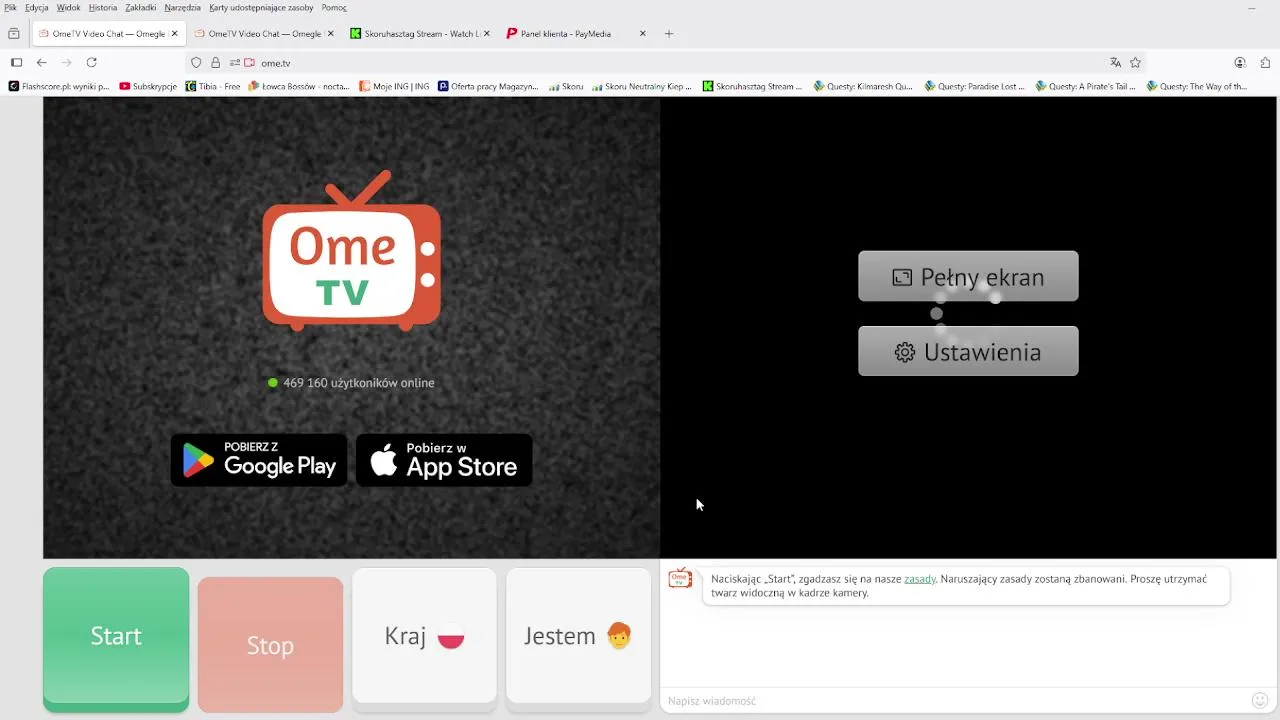
Task: Toggle the browser sidebar icon
Action: click(x=16, y=62)
